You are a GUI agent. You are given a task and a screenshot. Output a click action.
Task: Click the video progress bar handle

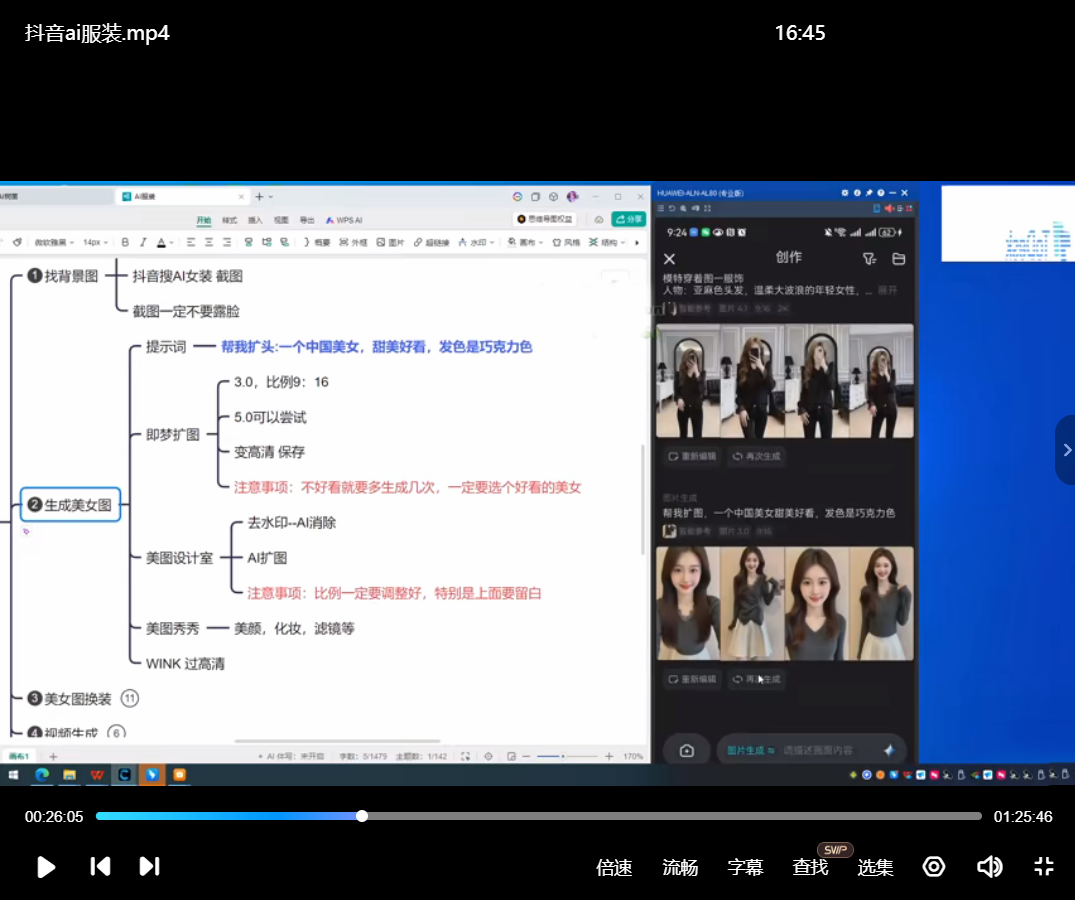coord(362,816)
